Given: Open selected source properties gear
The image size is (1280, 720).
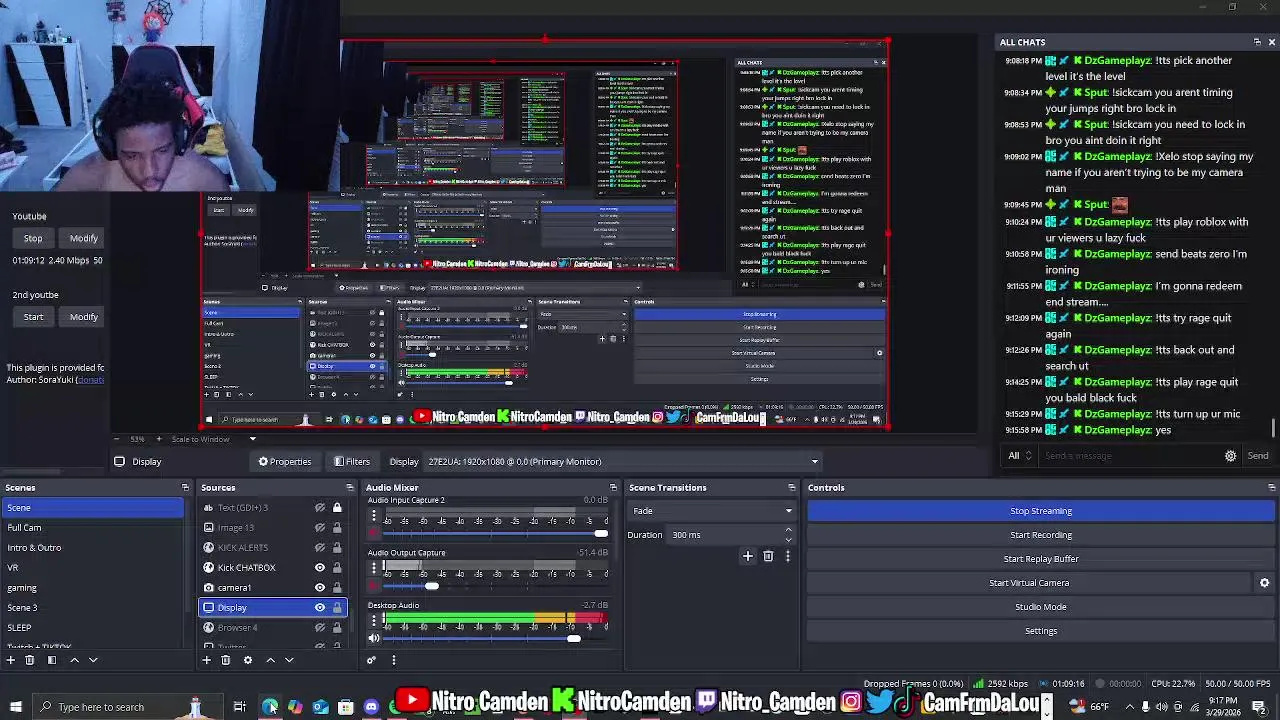Looking at the screenshot, I should click(248, 660).
